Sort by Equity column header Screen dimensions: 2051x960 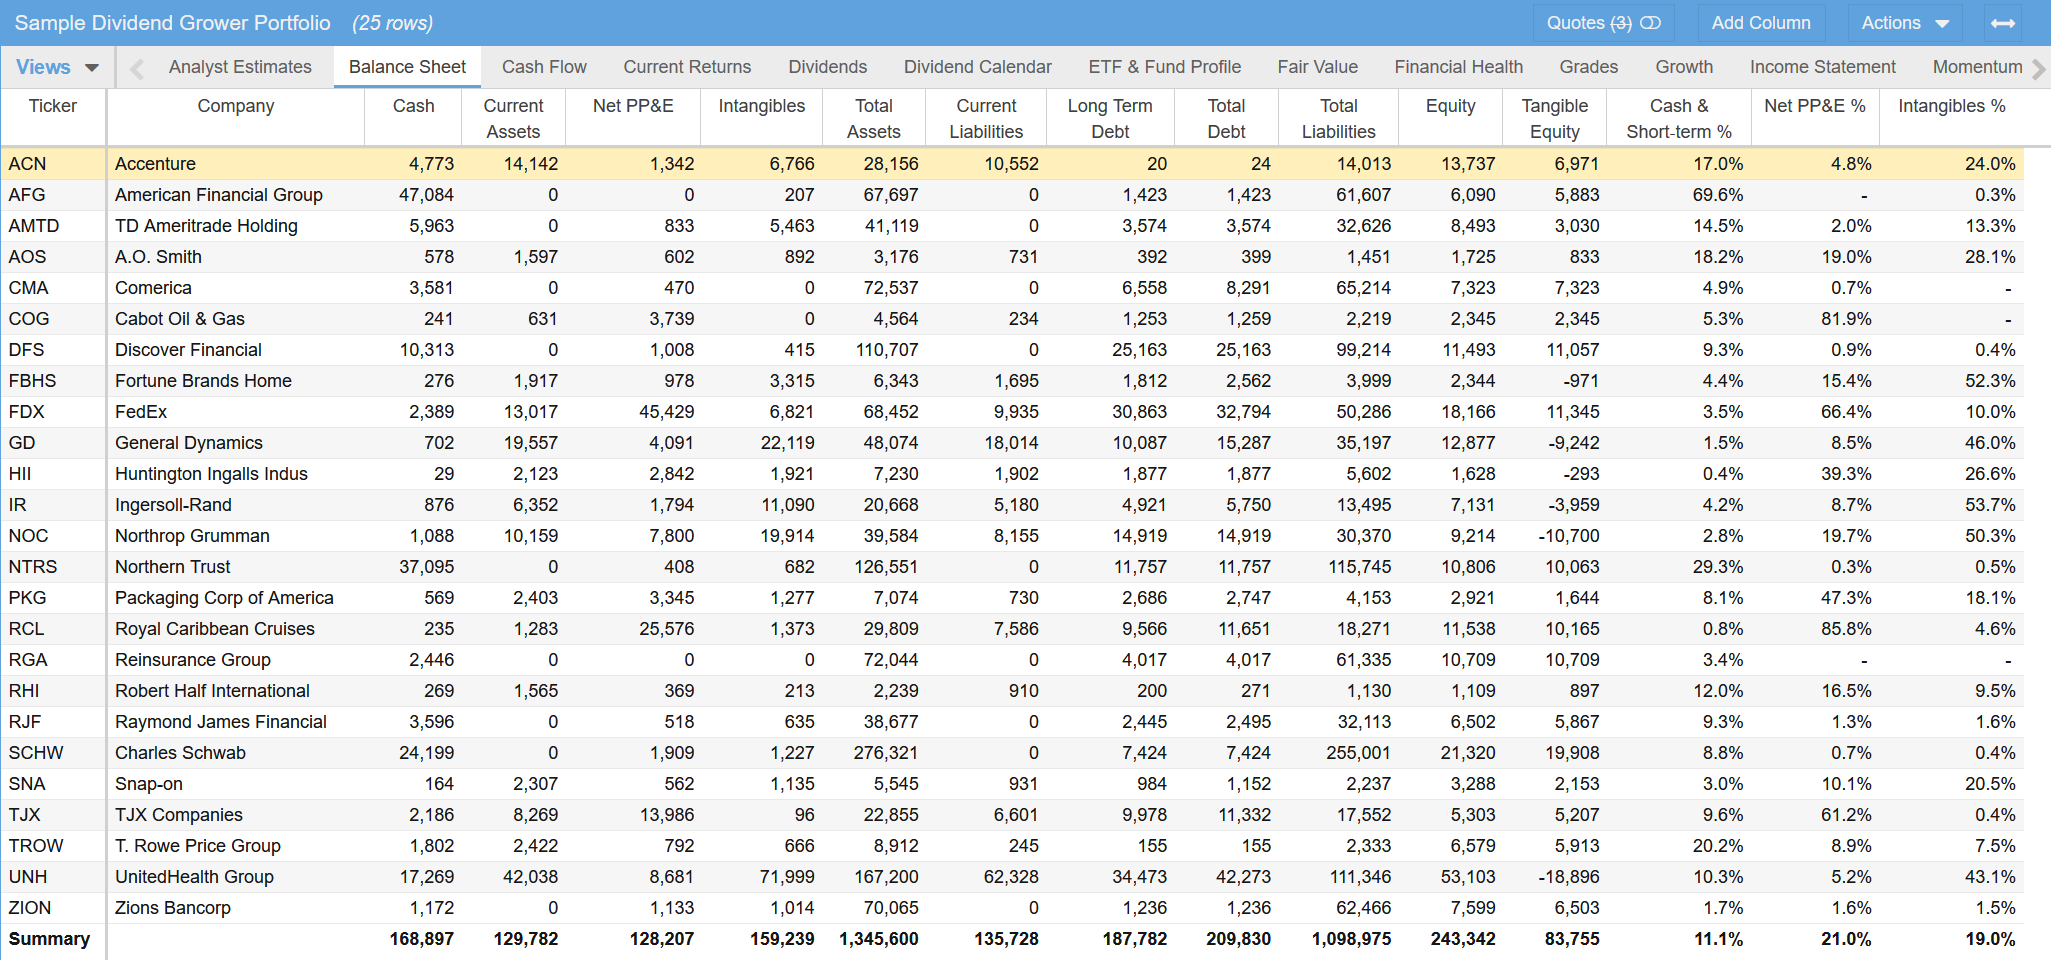coord(1450,106)
